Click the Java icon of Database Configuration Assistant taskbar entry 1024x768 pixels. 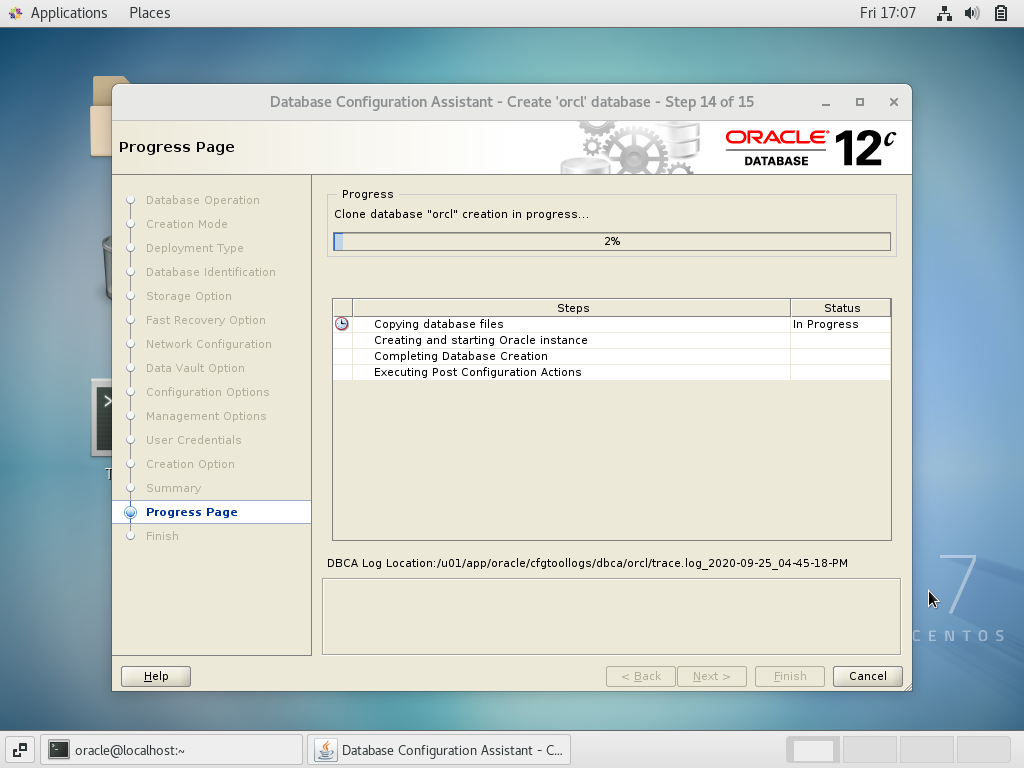(325, 750)
